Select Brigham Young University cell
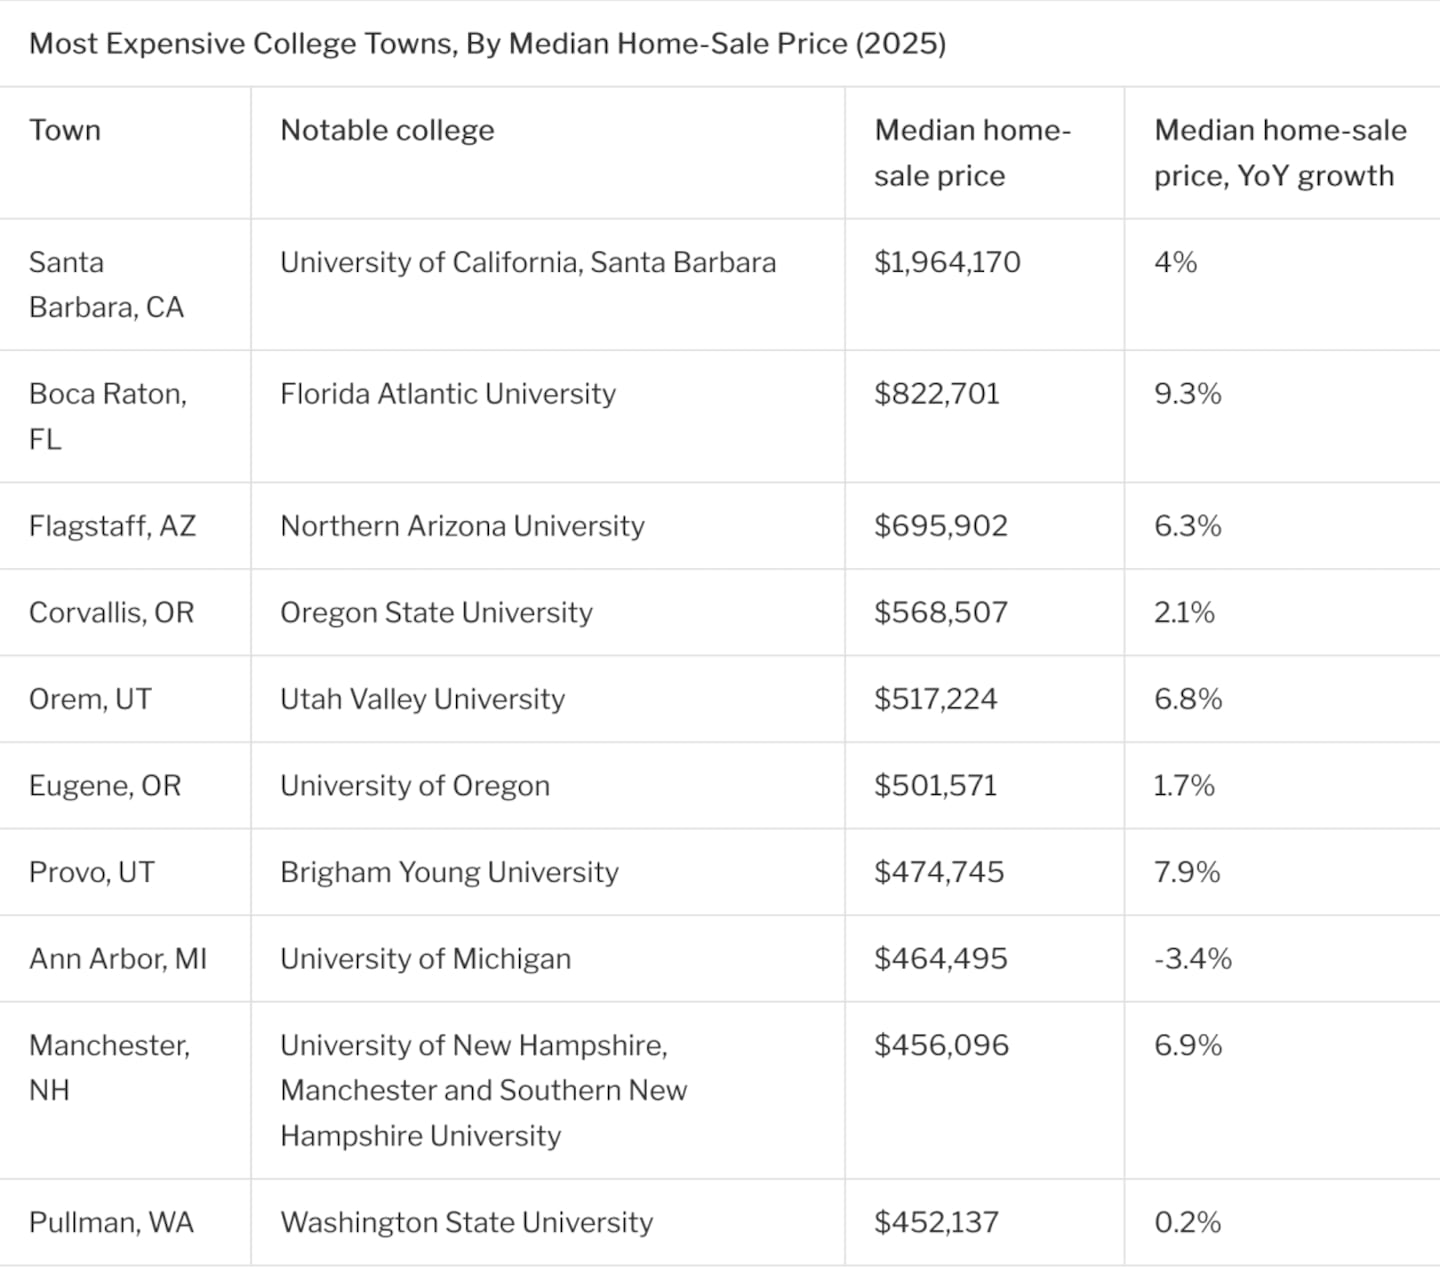This screenshot has height=1267, width=1440. pyautogui.click(x=449, y=872)
